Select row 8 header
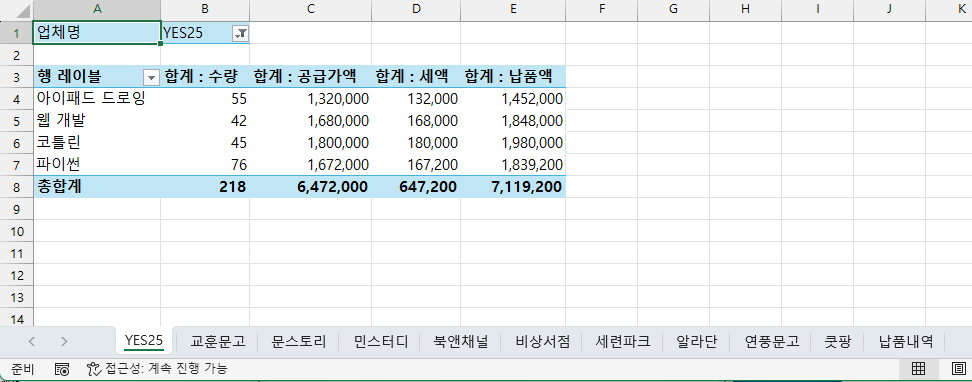Viewport: 972px width, 382px height. coord(16,187)
